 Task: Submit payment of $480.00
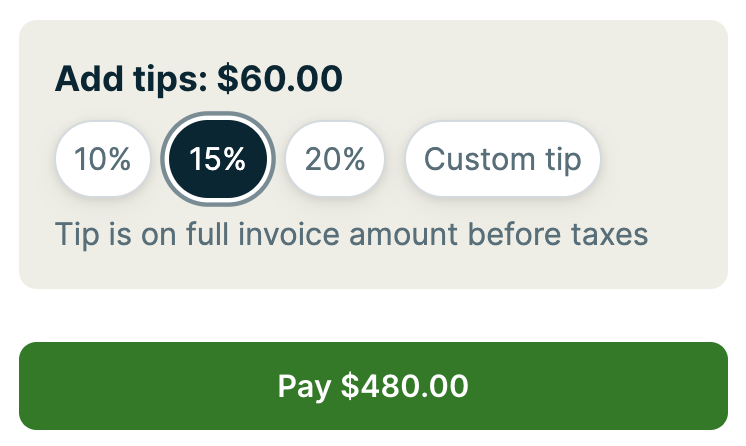(373, 386)
